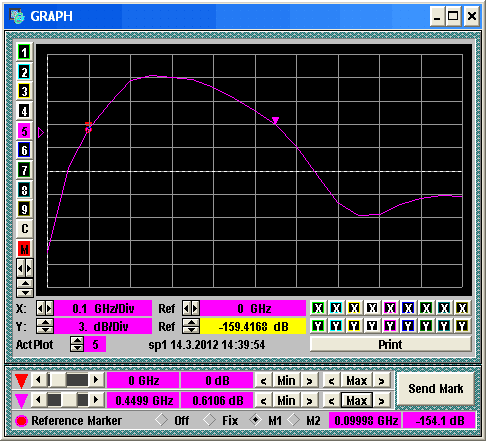Click the 0.1 GHz/Div field
Screen dimensions: 486x441
(103, 308)
